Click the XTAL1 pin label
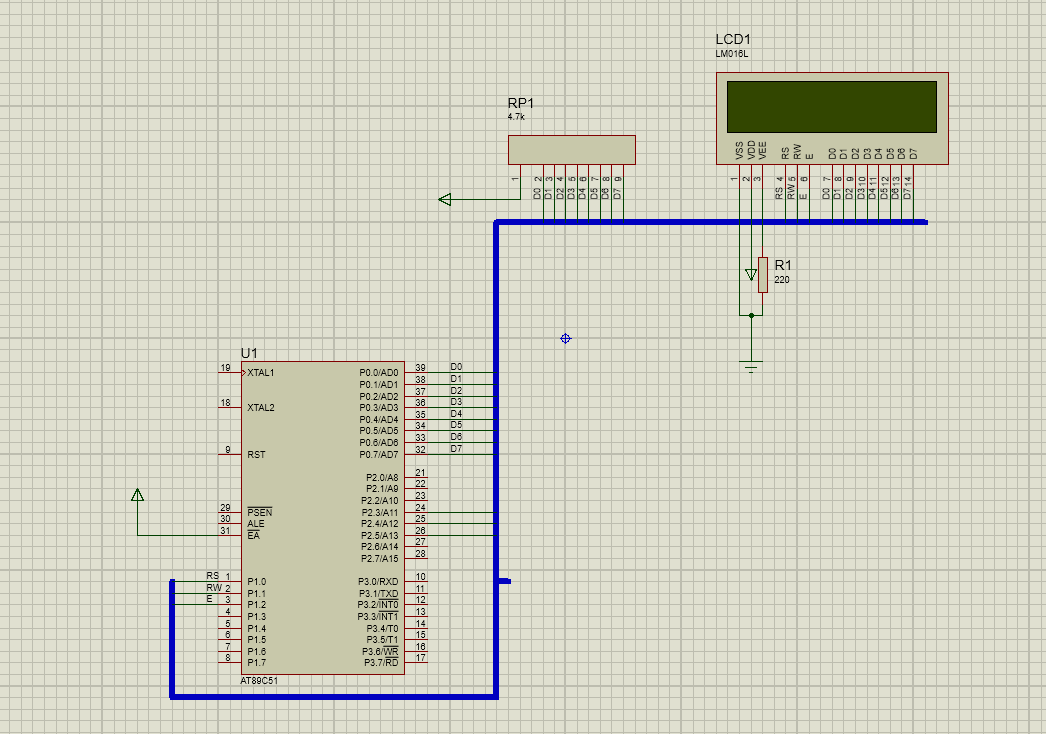Image resolution: width=1046 pixels, height=734 pixels. pyautogui.click(x=261, y=372)
